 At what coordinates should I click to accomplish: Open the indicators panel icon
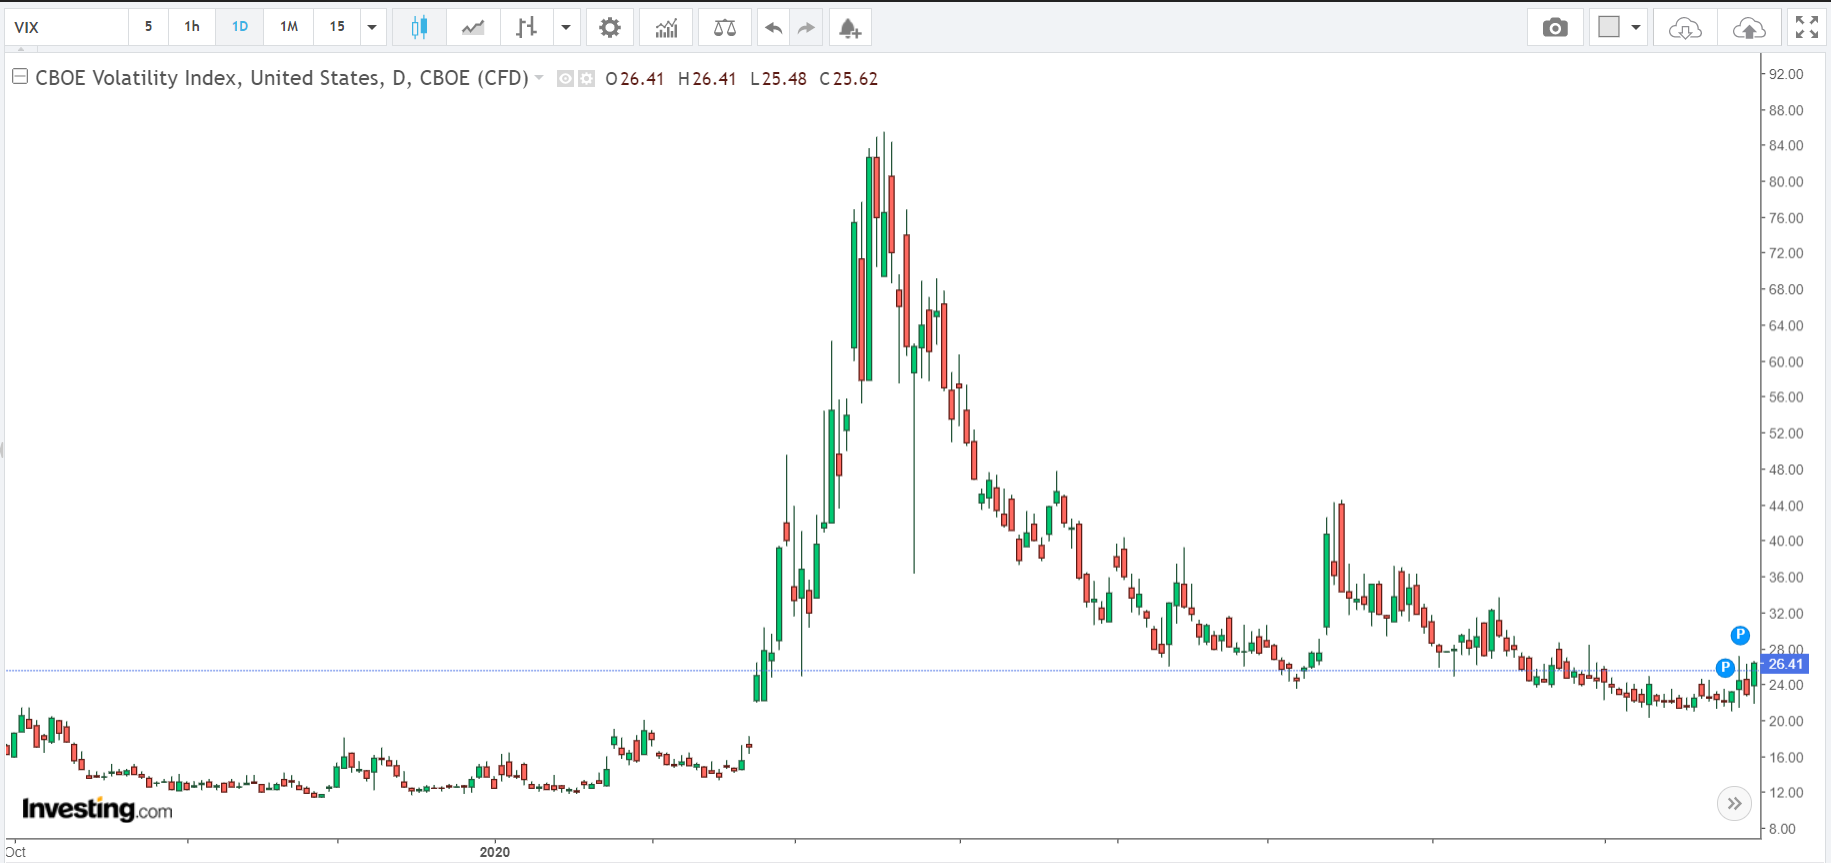point(666,28)
